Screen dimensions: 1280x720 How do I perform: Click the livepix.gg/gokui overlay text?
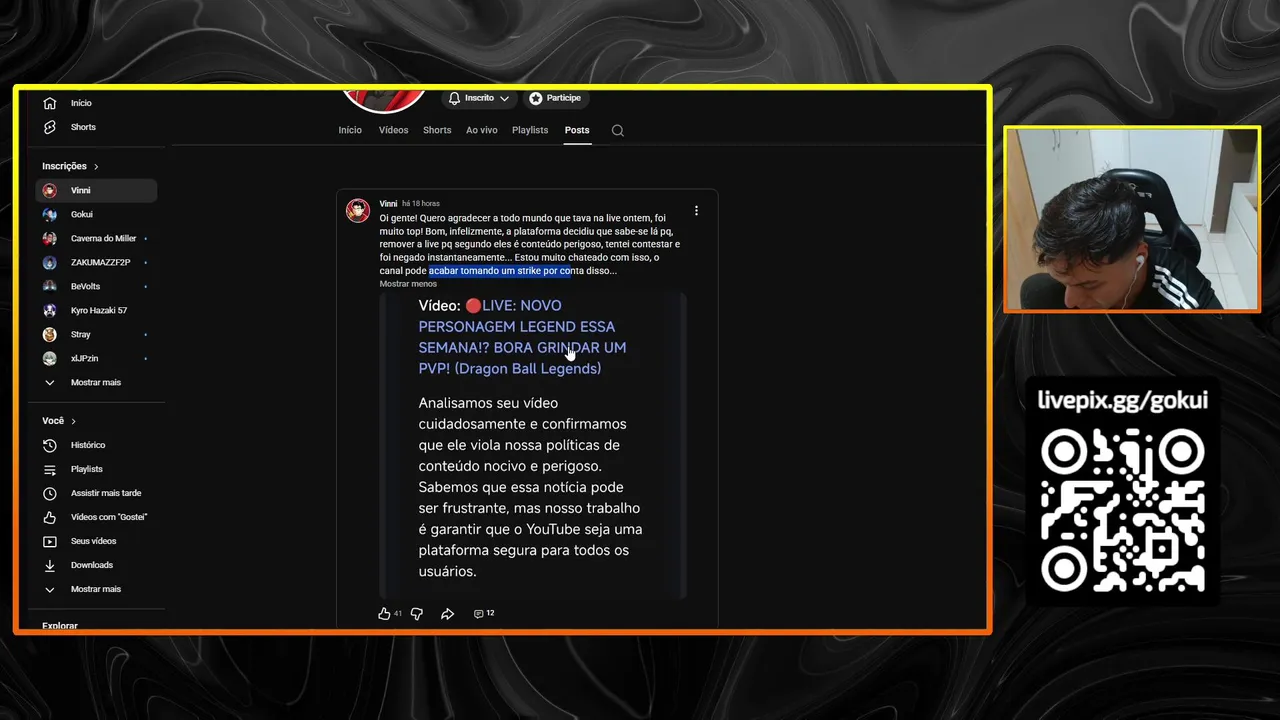[x=1122, y=400]
